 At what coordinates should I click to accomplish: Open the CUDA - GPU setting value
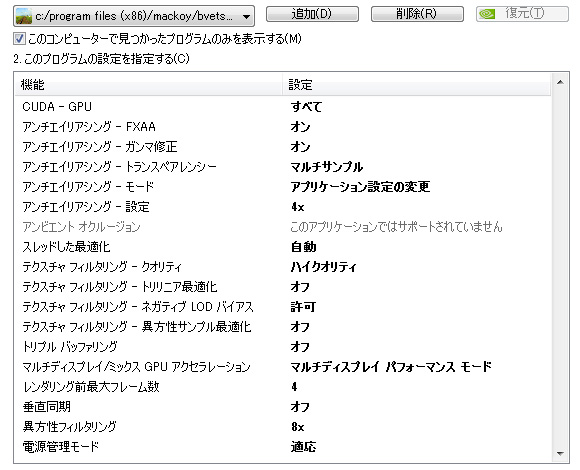click(x=306, y=106)
